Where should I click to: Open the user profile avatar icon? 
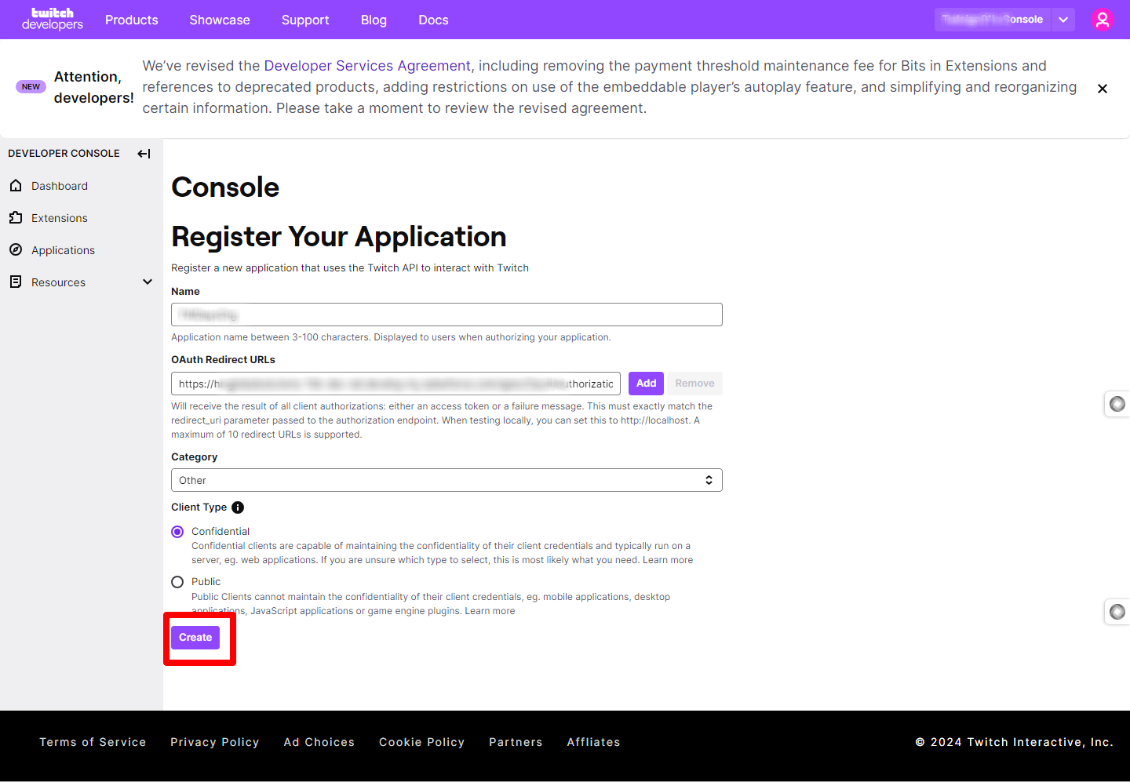1102,19
